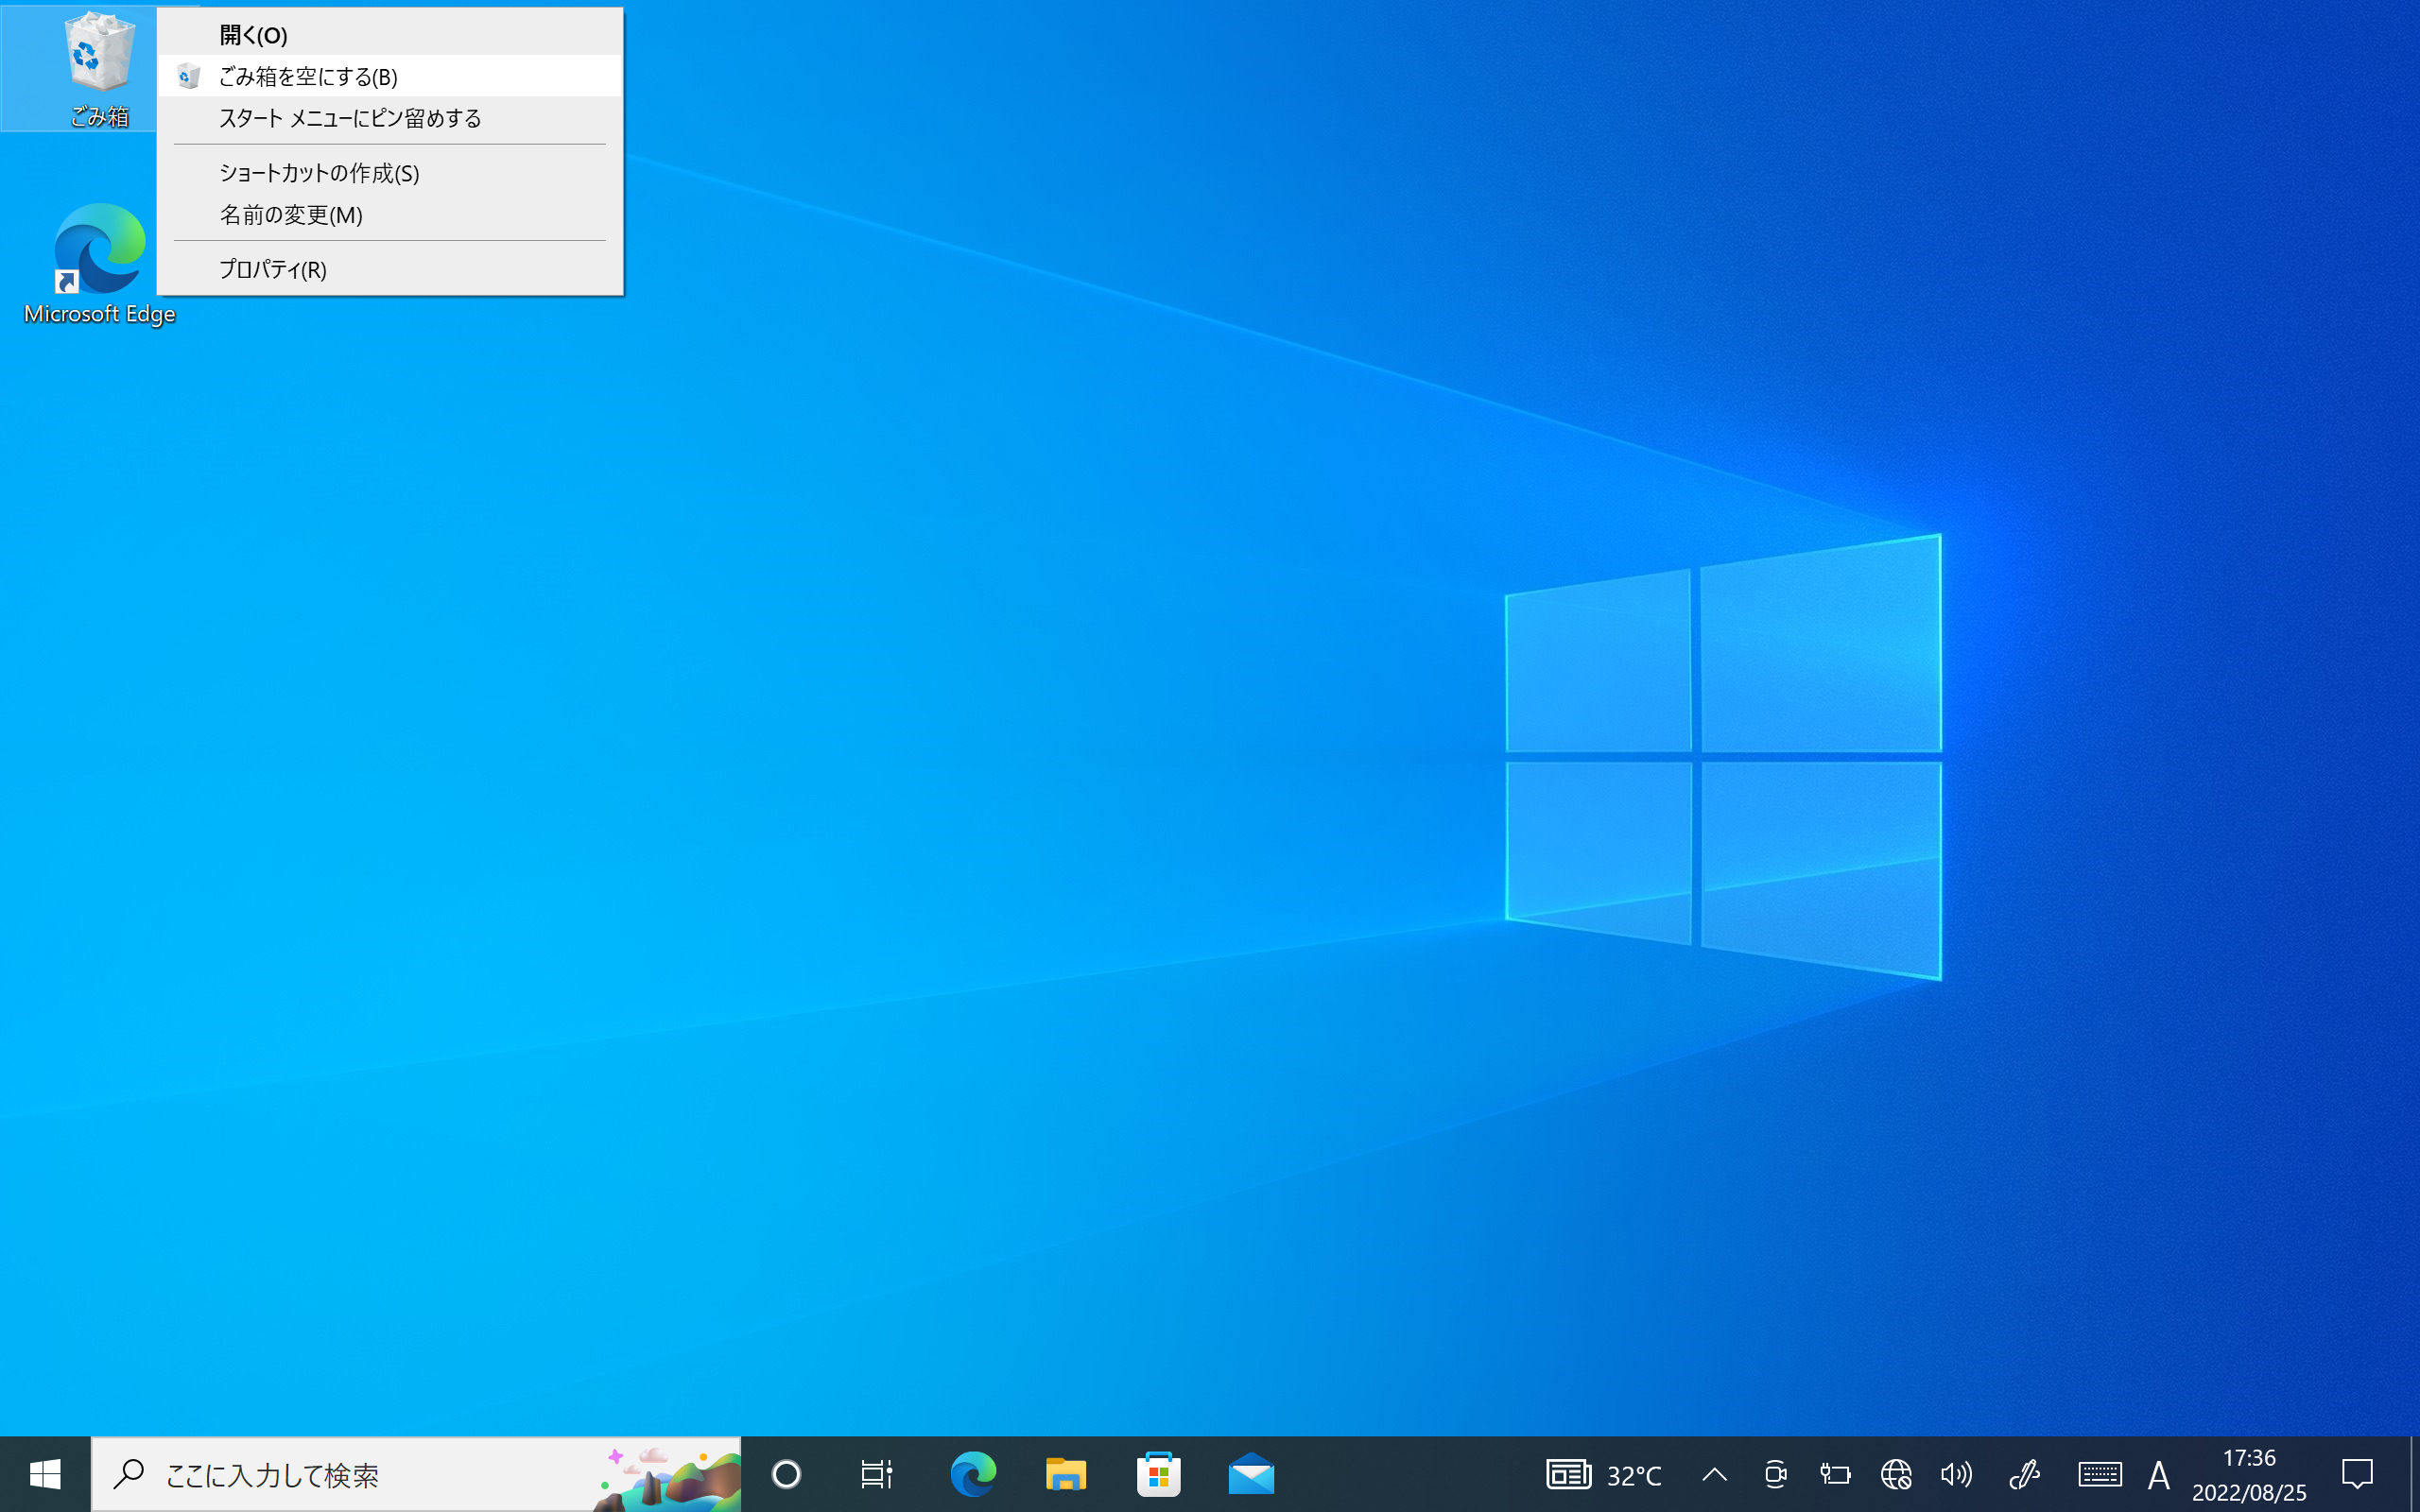
Task: Open Microsoft Edge from the taskbar
Action: pyautogui.click(x=972, y=1474)
